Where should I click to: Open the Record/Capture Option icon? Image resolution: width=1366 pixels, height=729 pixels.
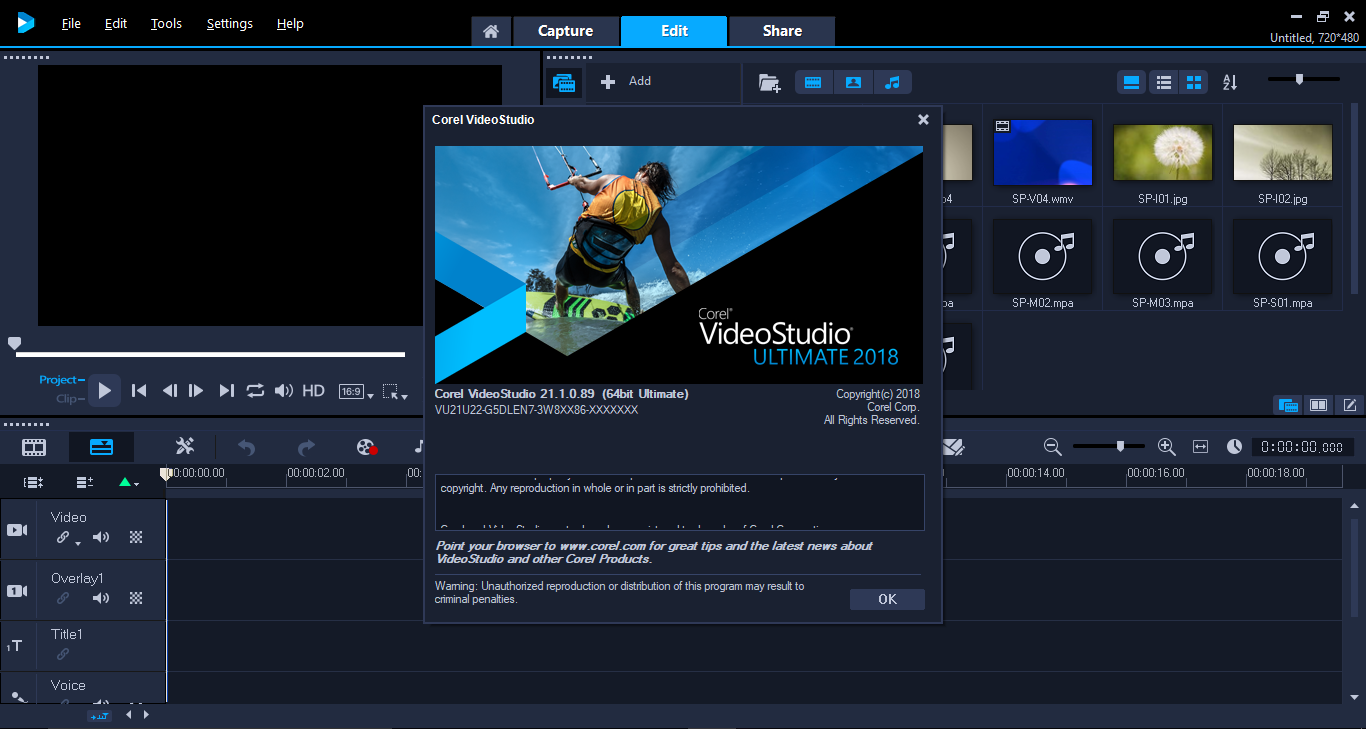click(x=367, y=447)
